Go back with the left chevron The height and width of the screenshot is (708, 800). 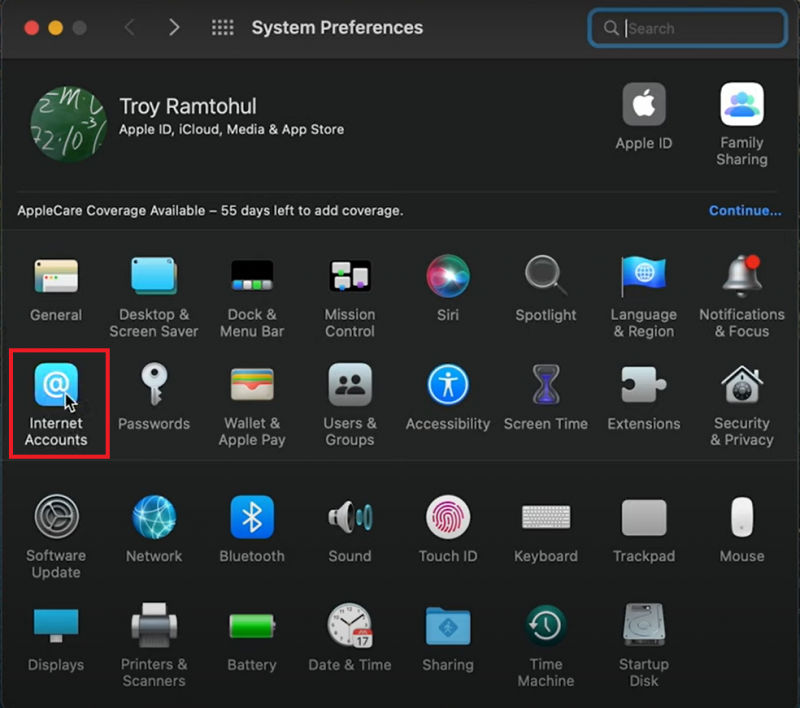pyautogui.click(x=130, y=28)
